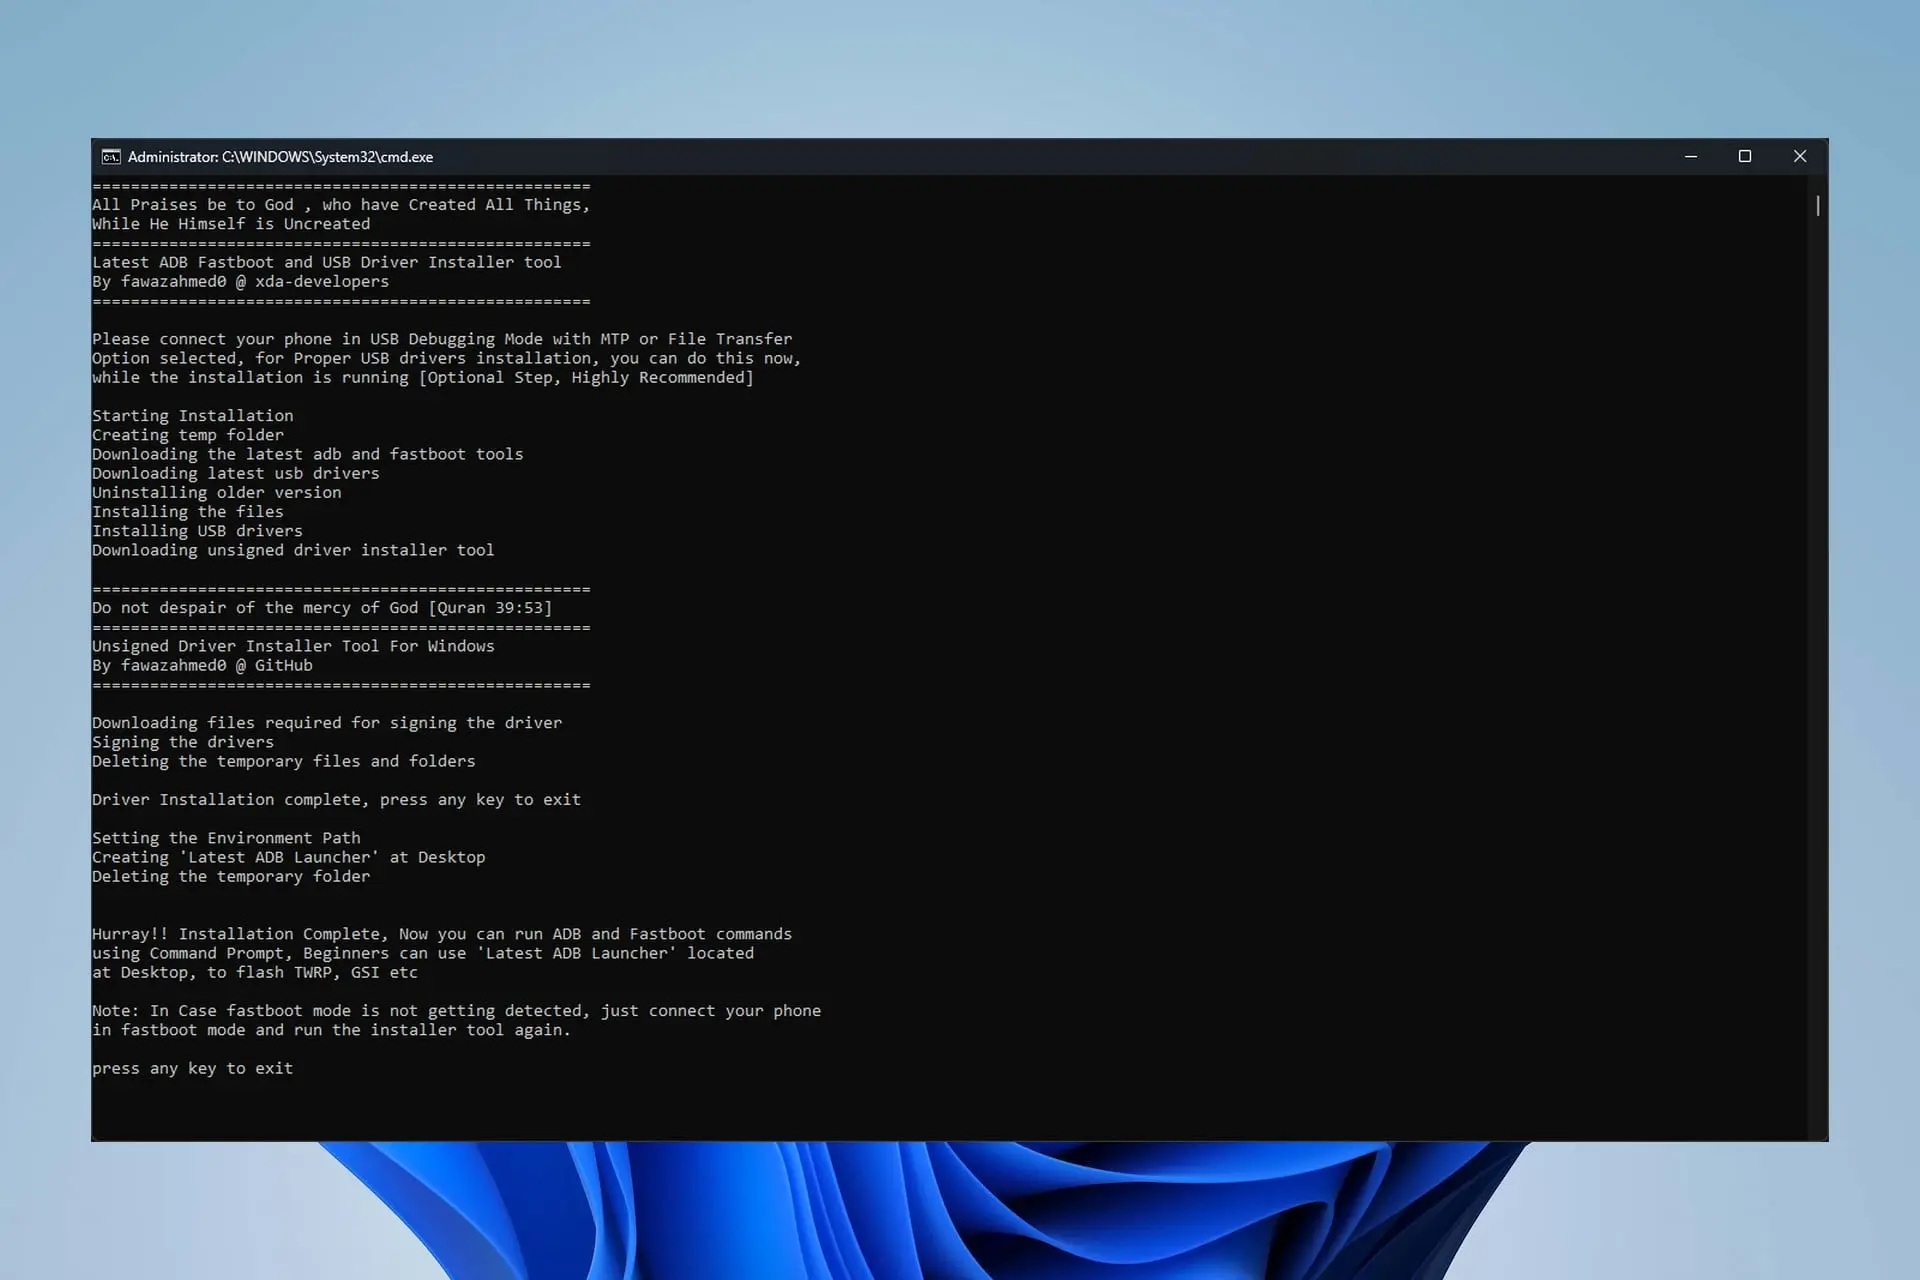Click line 'Downloading the latest adb and fastboot tools'
The image size is (1920, 1280).
[308, 454]
